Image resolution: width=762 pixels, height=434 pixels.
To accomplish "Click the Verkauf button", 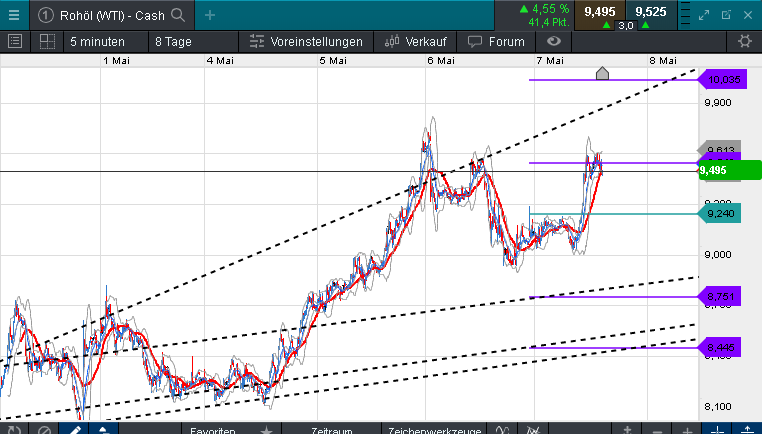I will point(416,42).
